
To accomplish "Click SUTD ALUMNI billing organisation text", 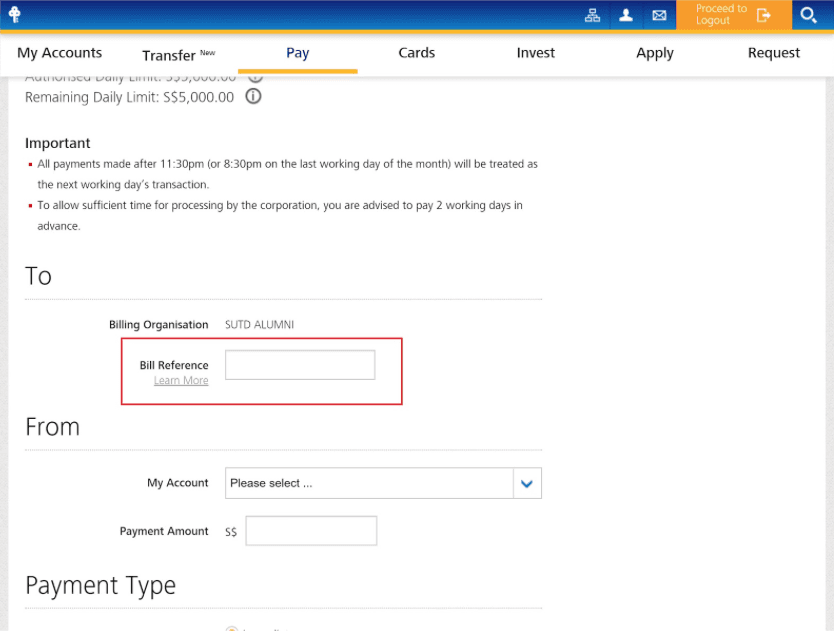I will (259, 325).
